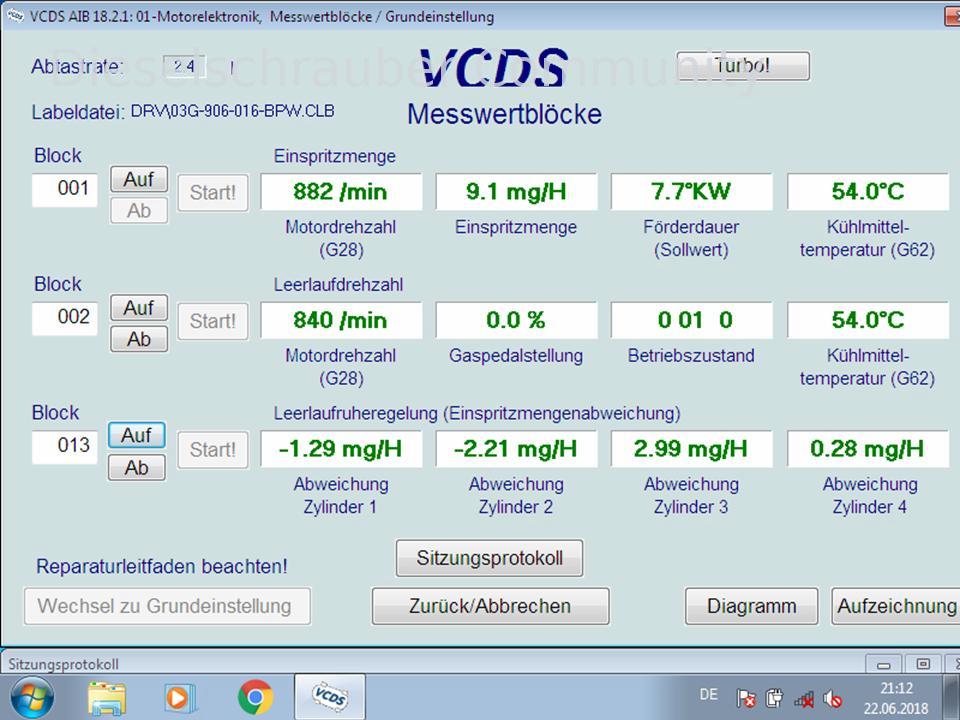This screenshot has height=720, width=960.
Task: Open the network status tray icon
Action: pyautogui.click(x=804, y=699)
